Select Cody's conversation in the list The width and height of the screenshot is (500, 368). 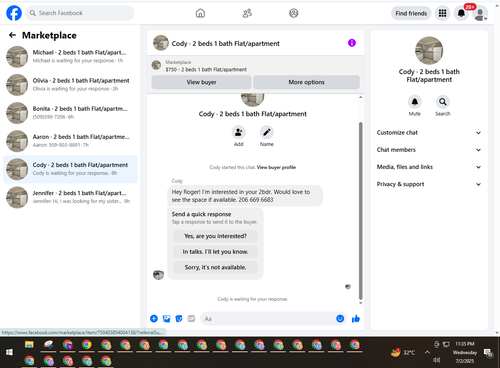[70, 169]
